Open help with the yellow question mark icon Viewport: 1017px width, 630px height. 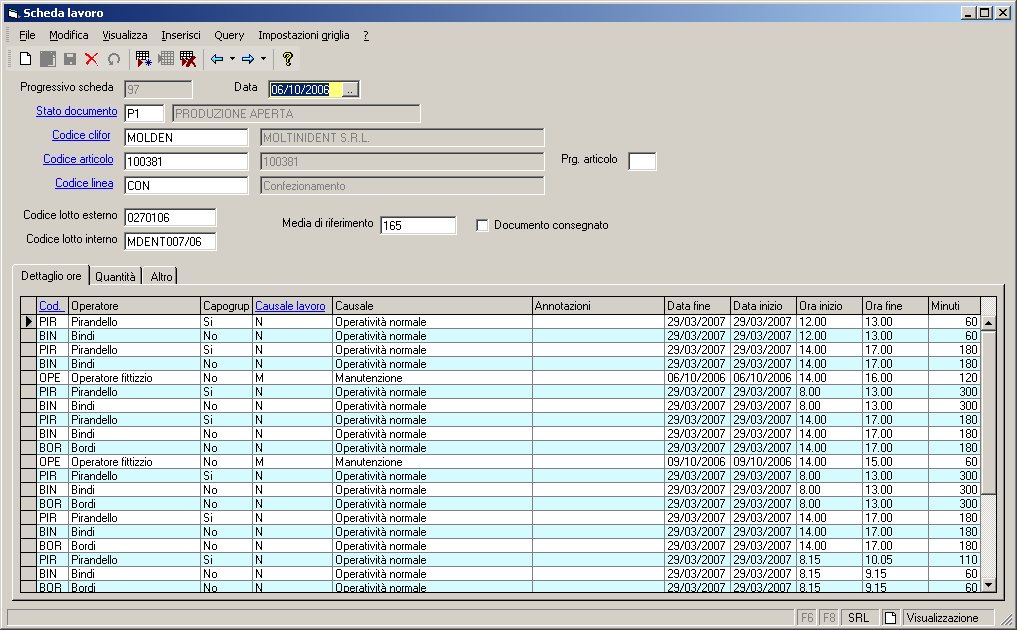287,58
